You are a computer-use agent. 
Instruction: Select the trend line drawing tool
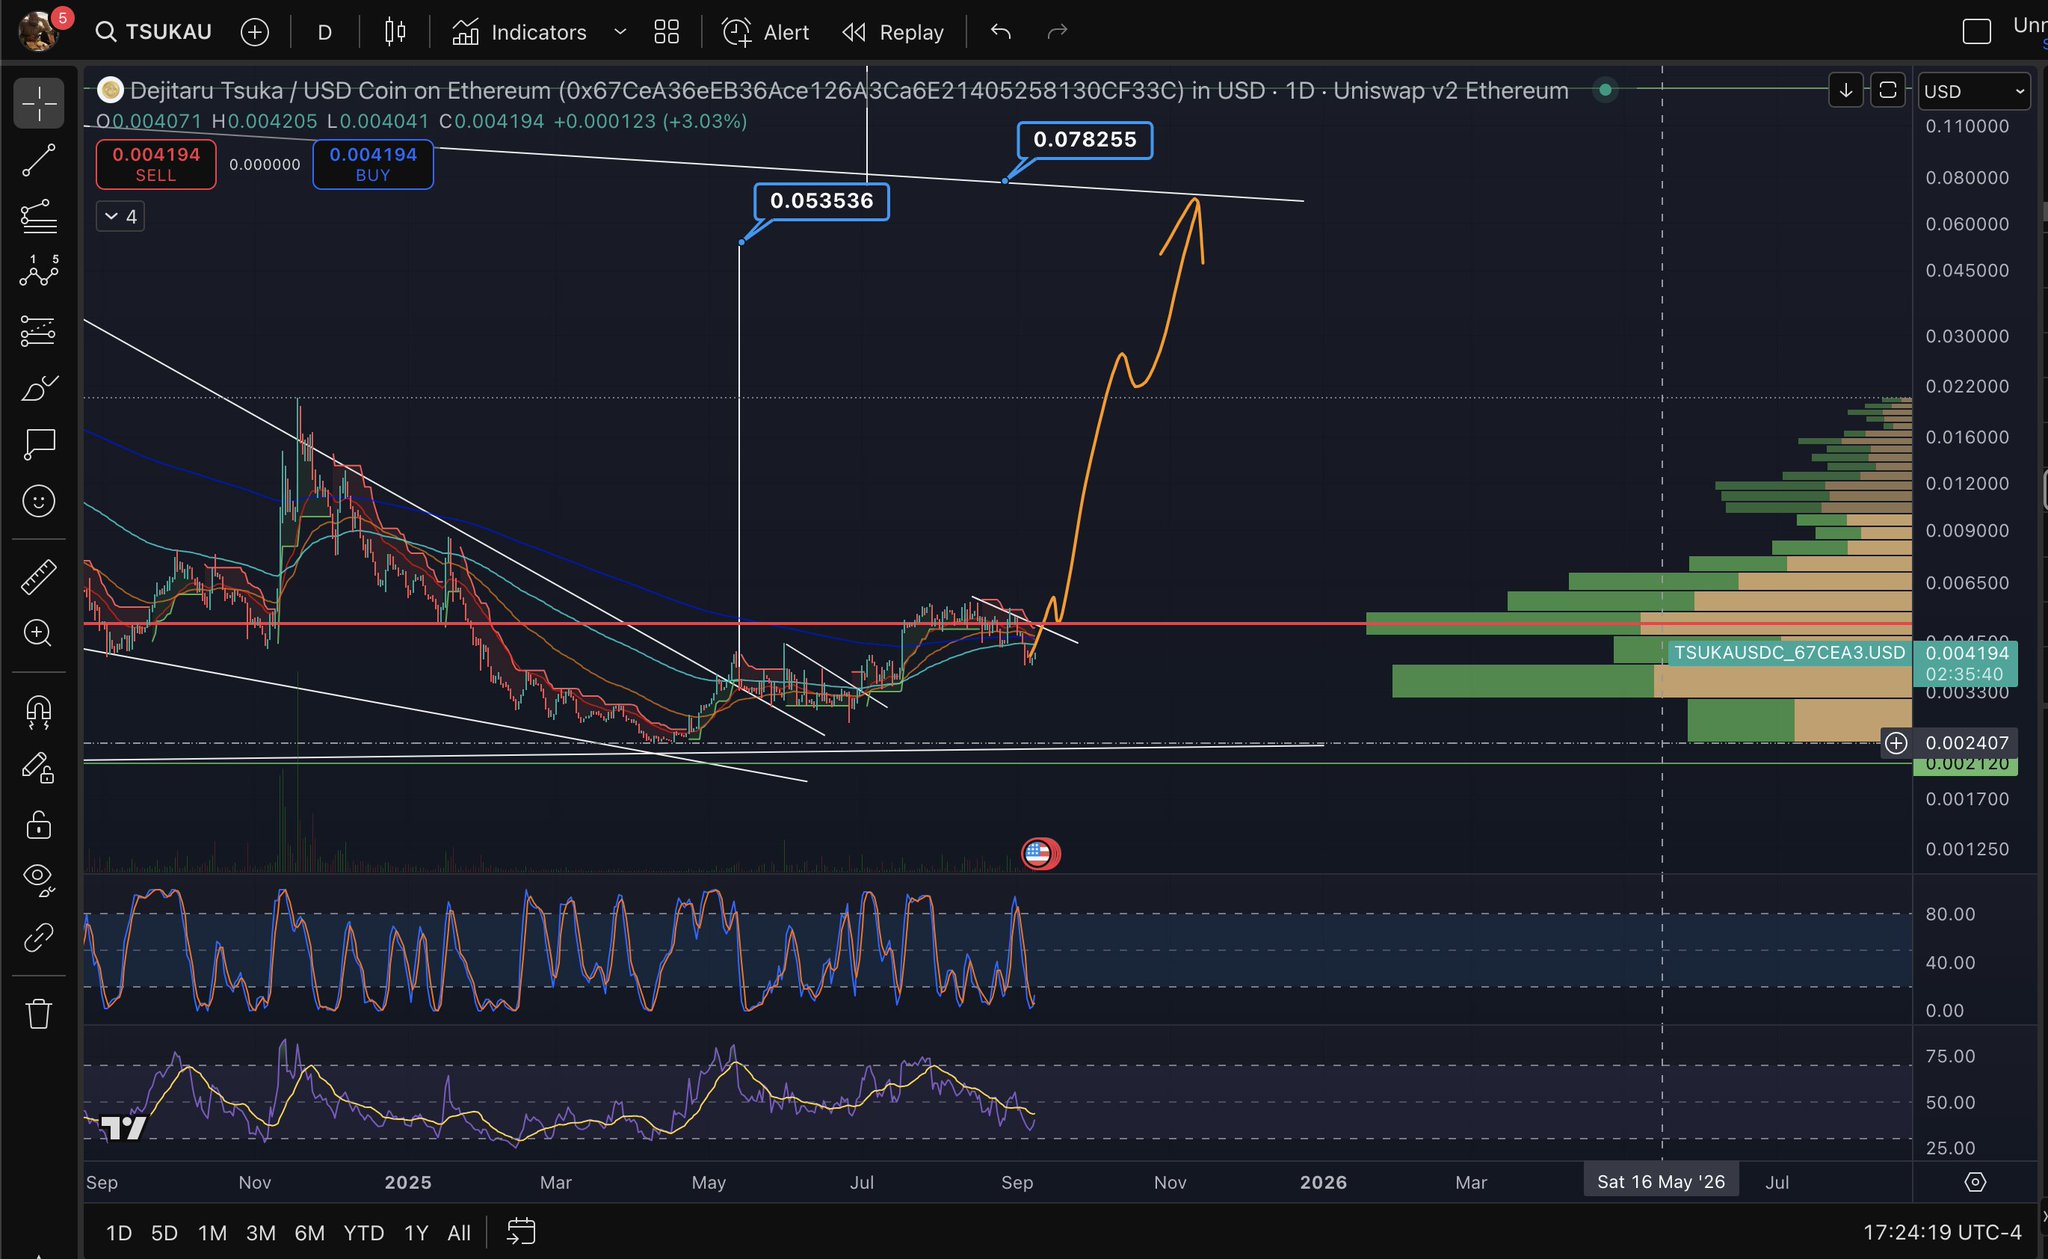point(39,160)
